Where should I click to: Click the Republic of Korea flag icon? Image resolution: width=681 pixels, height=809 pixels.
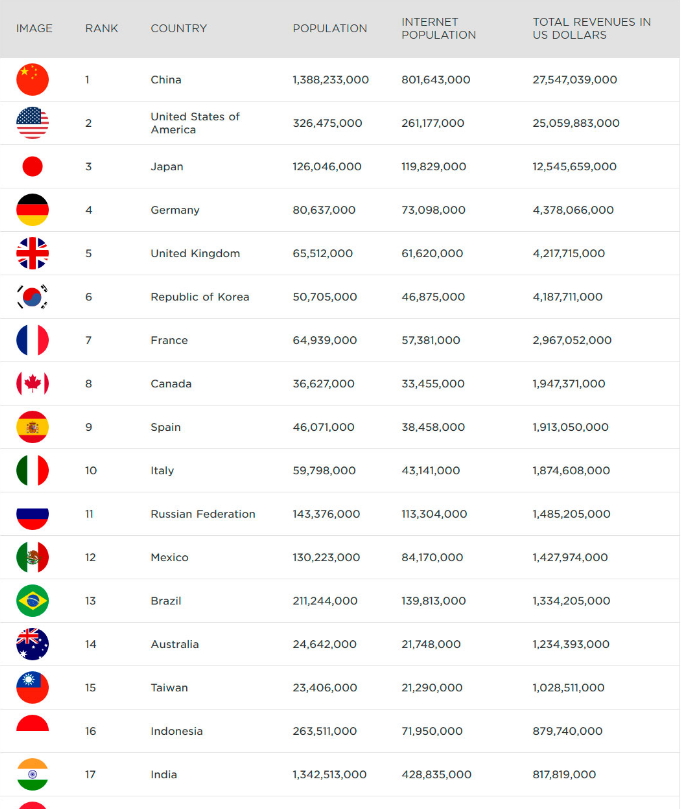click(32, 297)
